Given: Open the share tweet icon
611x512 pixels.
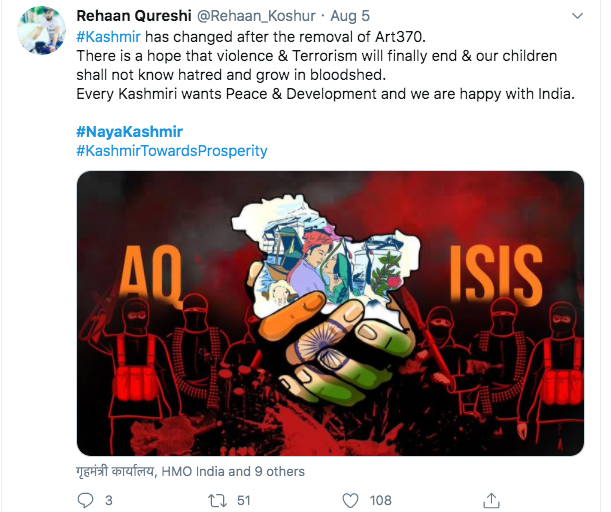Looking at the screenshot, I should [x=491, y=500].
